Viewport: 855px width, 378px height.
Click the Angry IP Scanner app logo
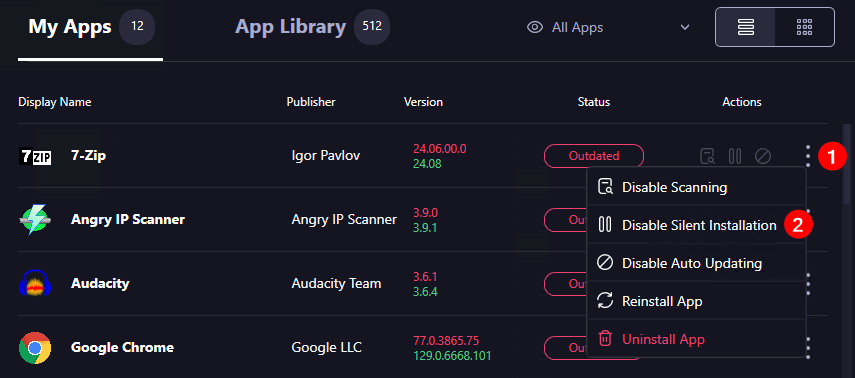coord(35,220)
